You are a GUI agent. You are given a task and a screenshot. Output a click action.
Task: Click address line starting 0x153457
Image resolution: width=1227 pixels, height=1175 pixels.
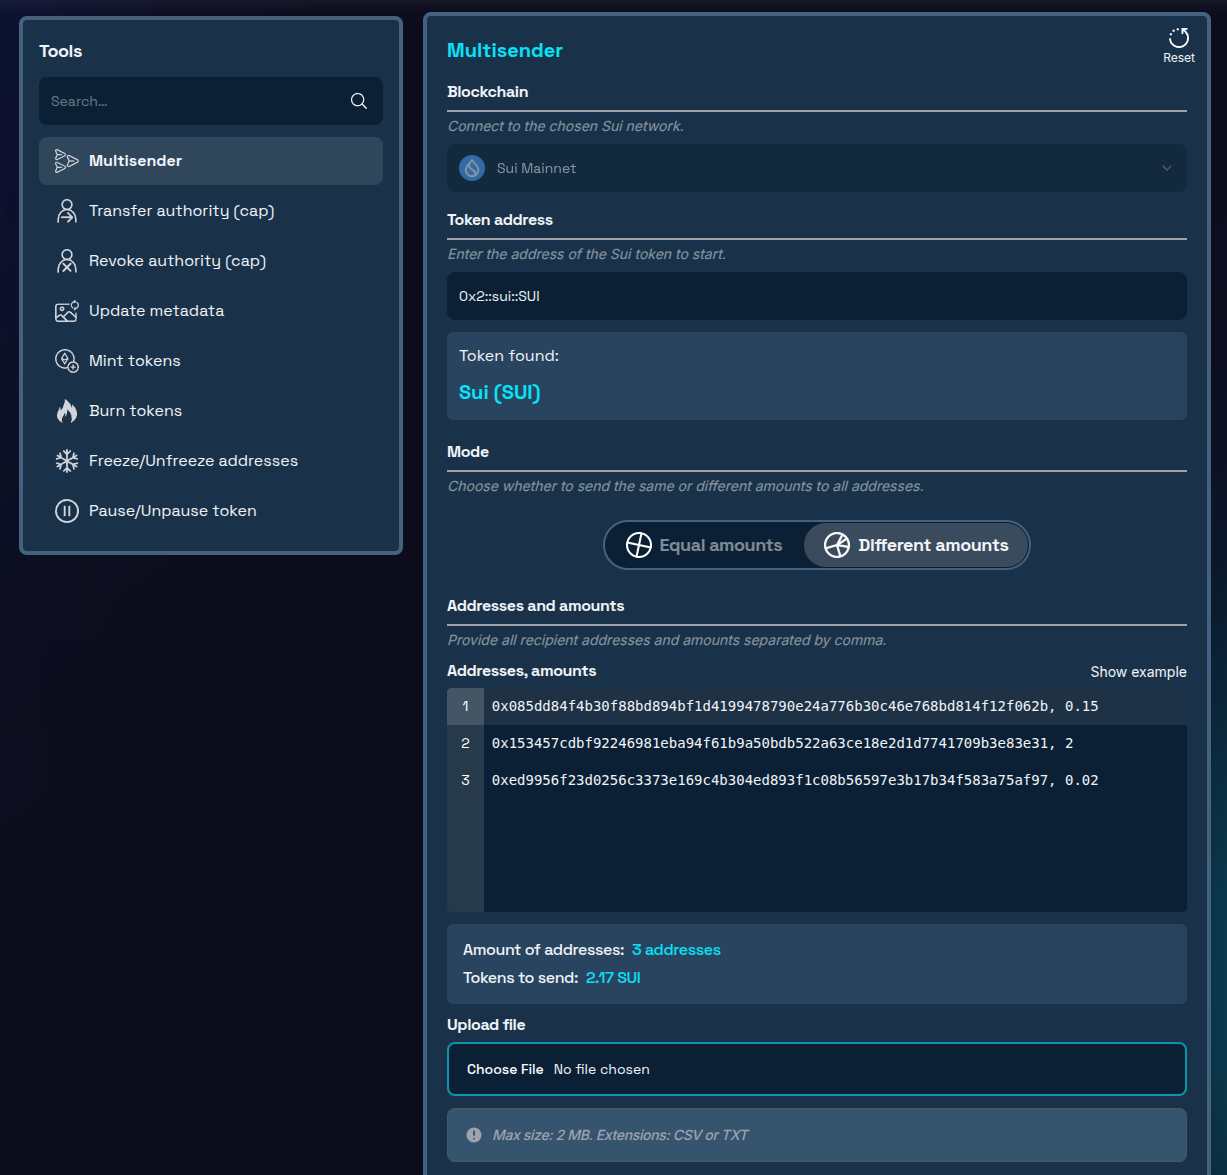(x=782, y=743)
